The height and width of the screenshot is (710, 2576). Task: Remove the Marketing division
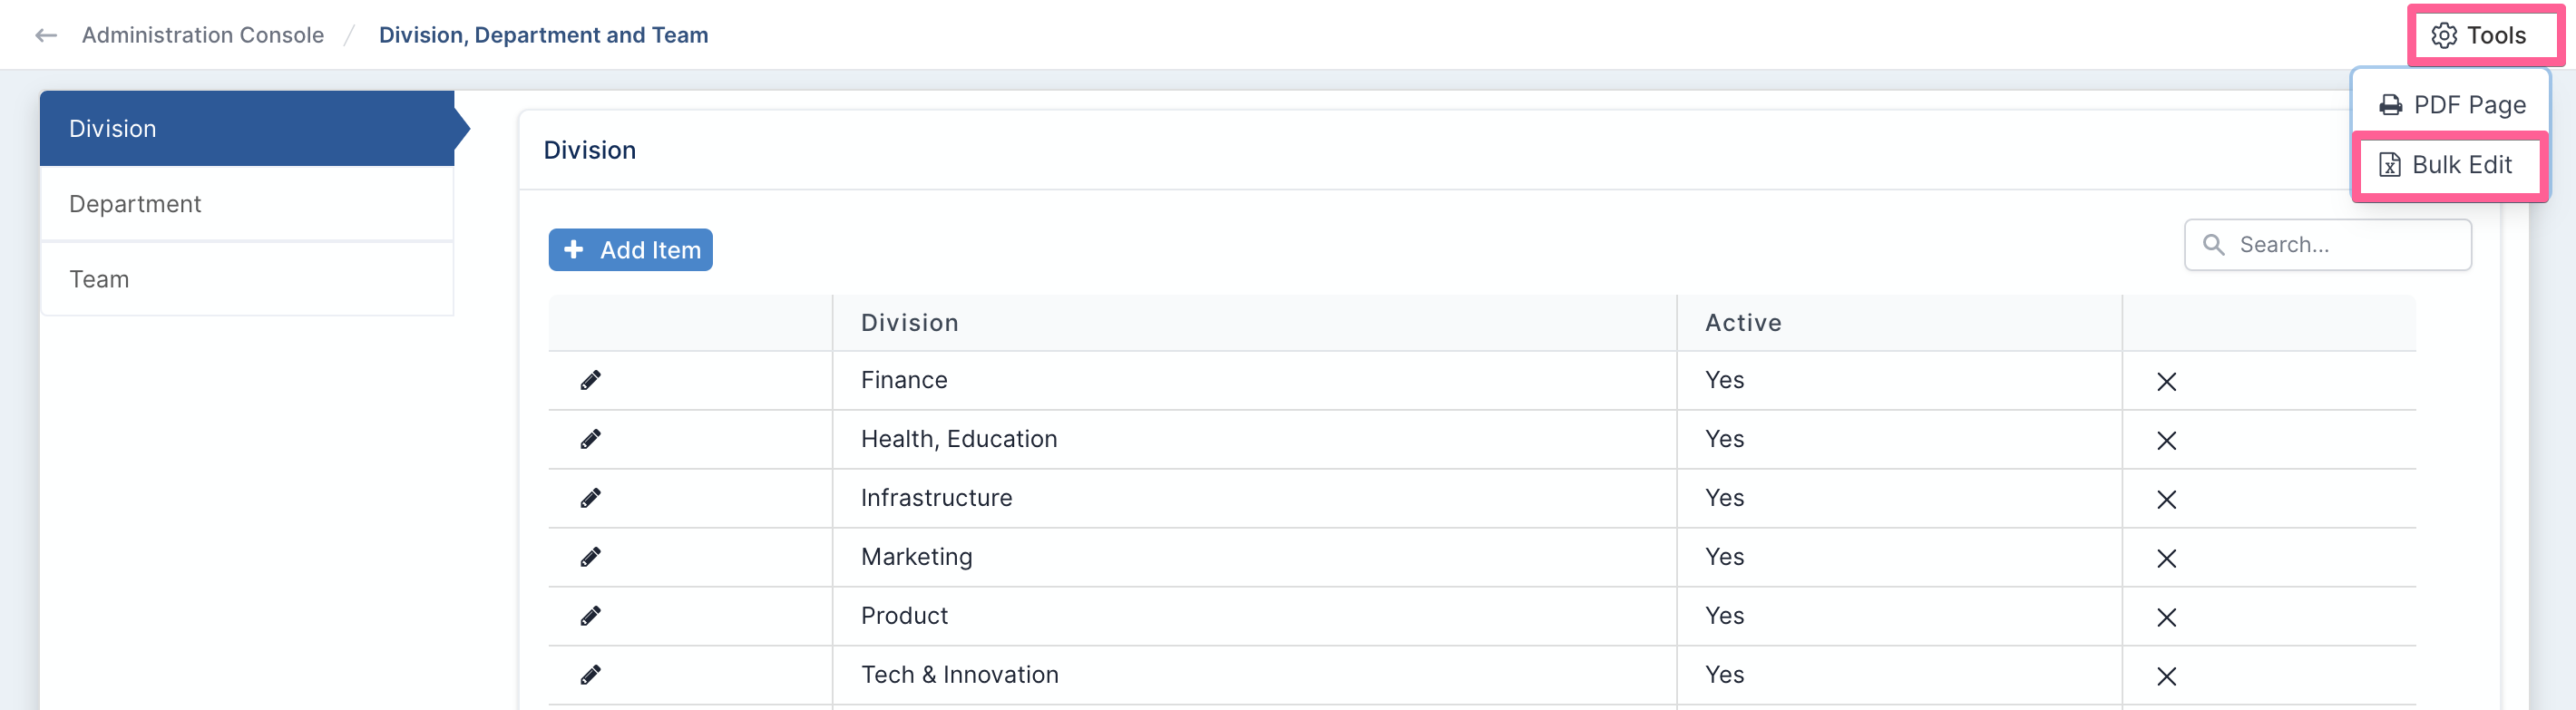click(2166, 559)
